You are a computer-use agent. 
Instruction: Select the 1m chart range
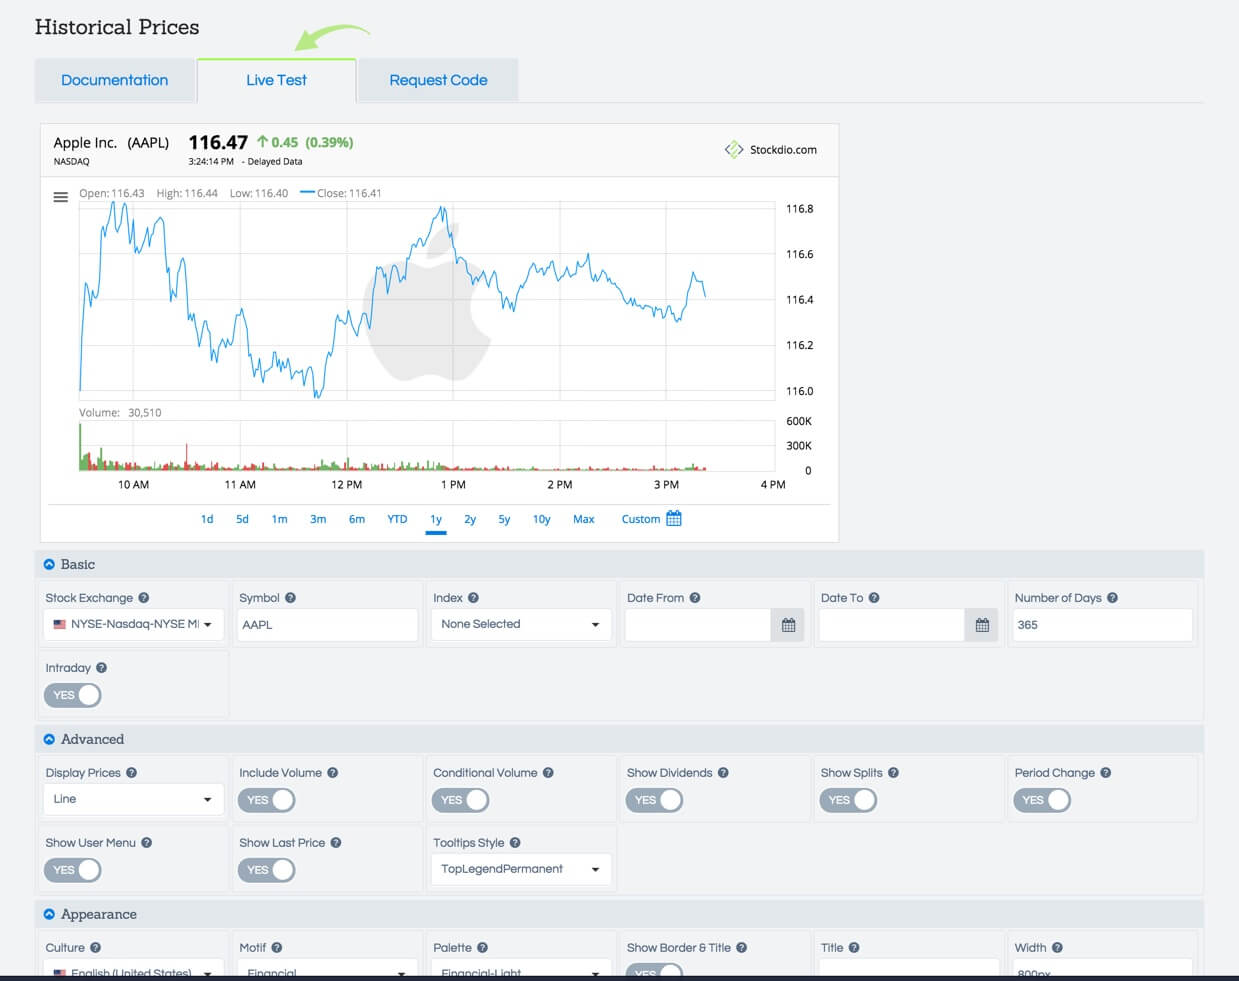[280, 519]
